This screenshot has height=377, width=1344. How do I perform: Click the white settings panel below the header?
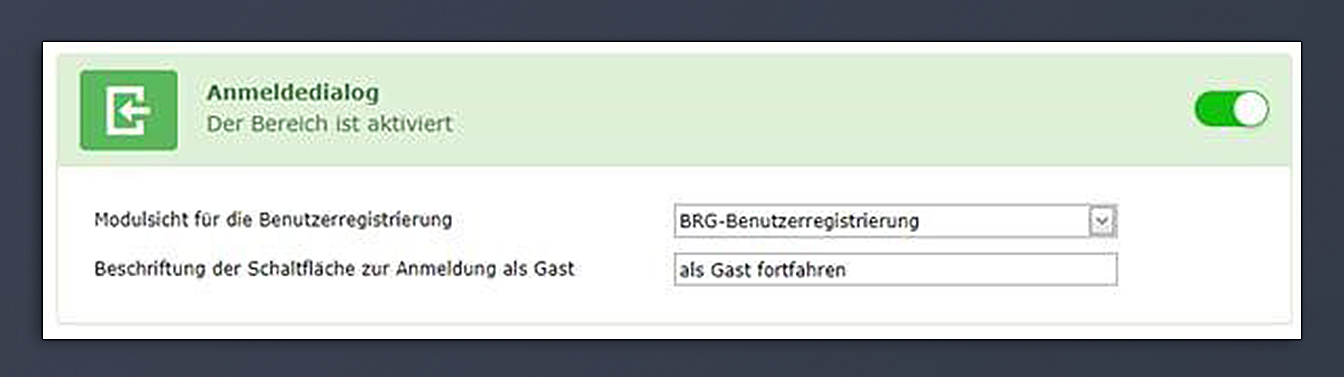coord(674,244)
